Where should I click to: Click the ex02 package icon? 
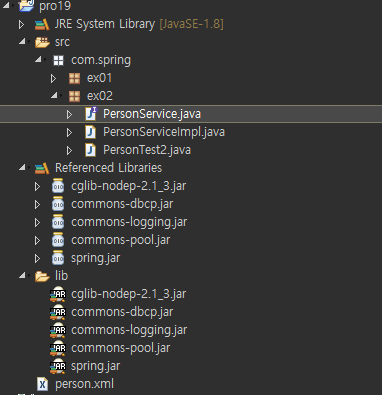pos(74,96)
